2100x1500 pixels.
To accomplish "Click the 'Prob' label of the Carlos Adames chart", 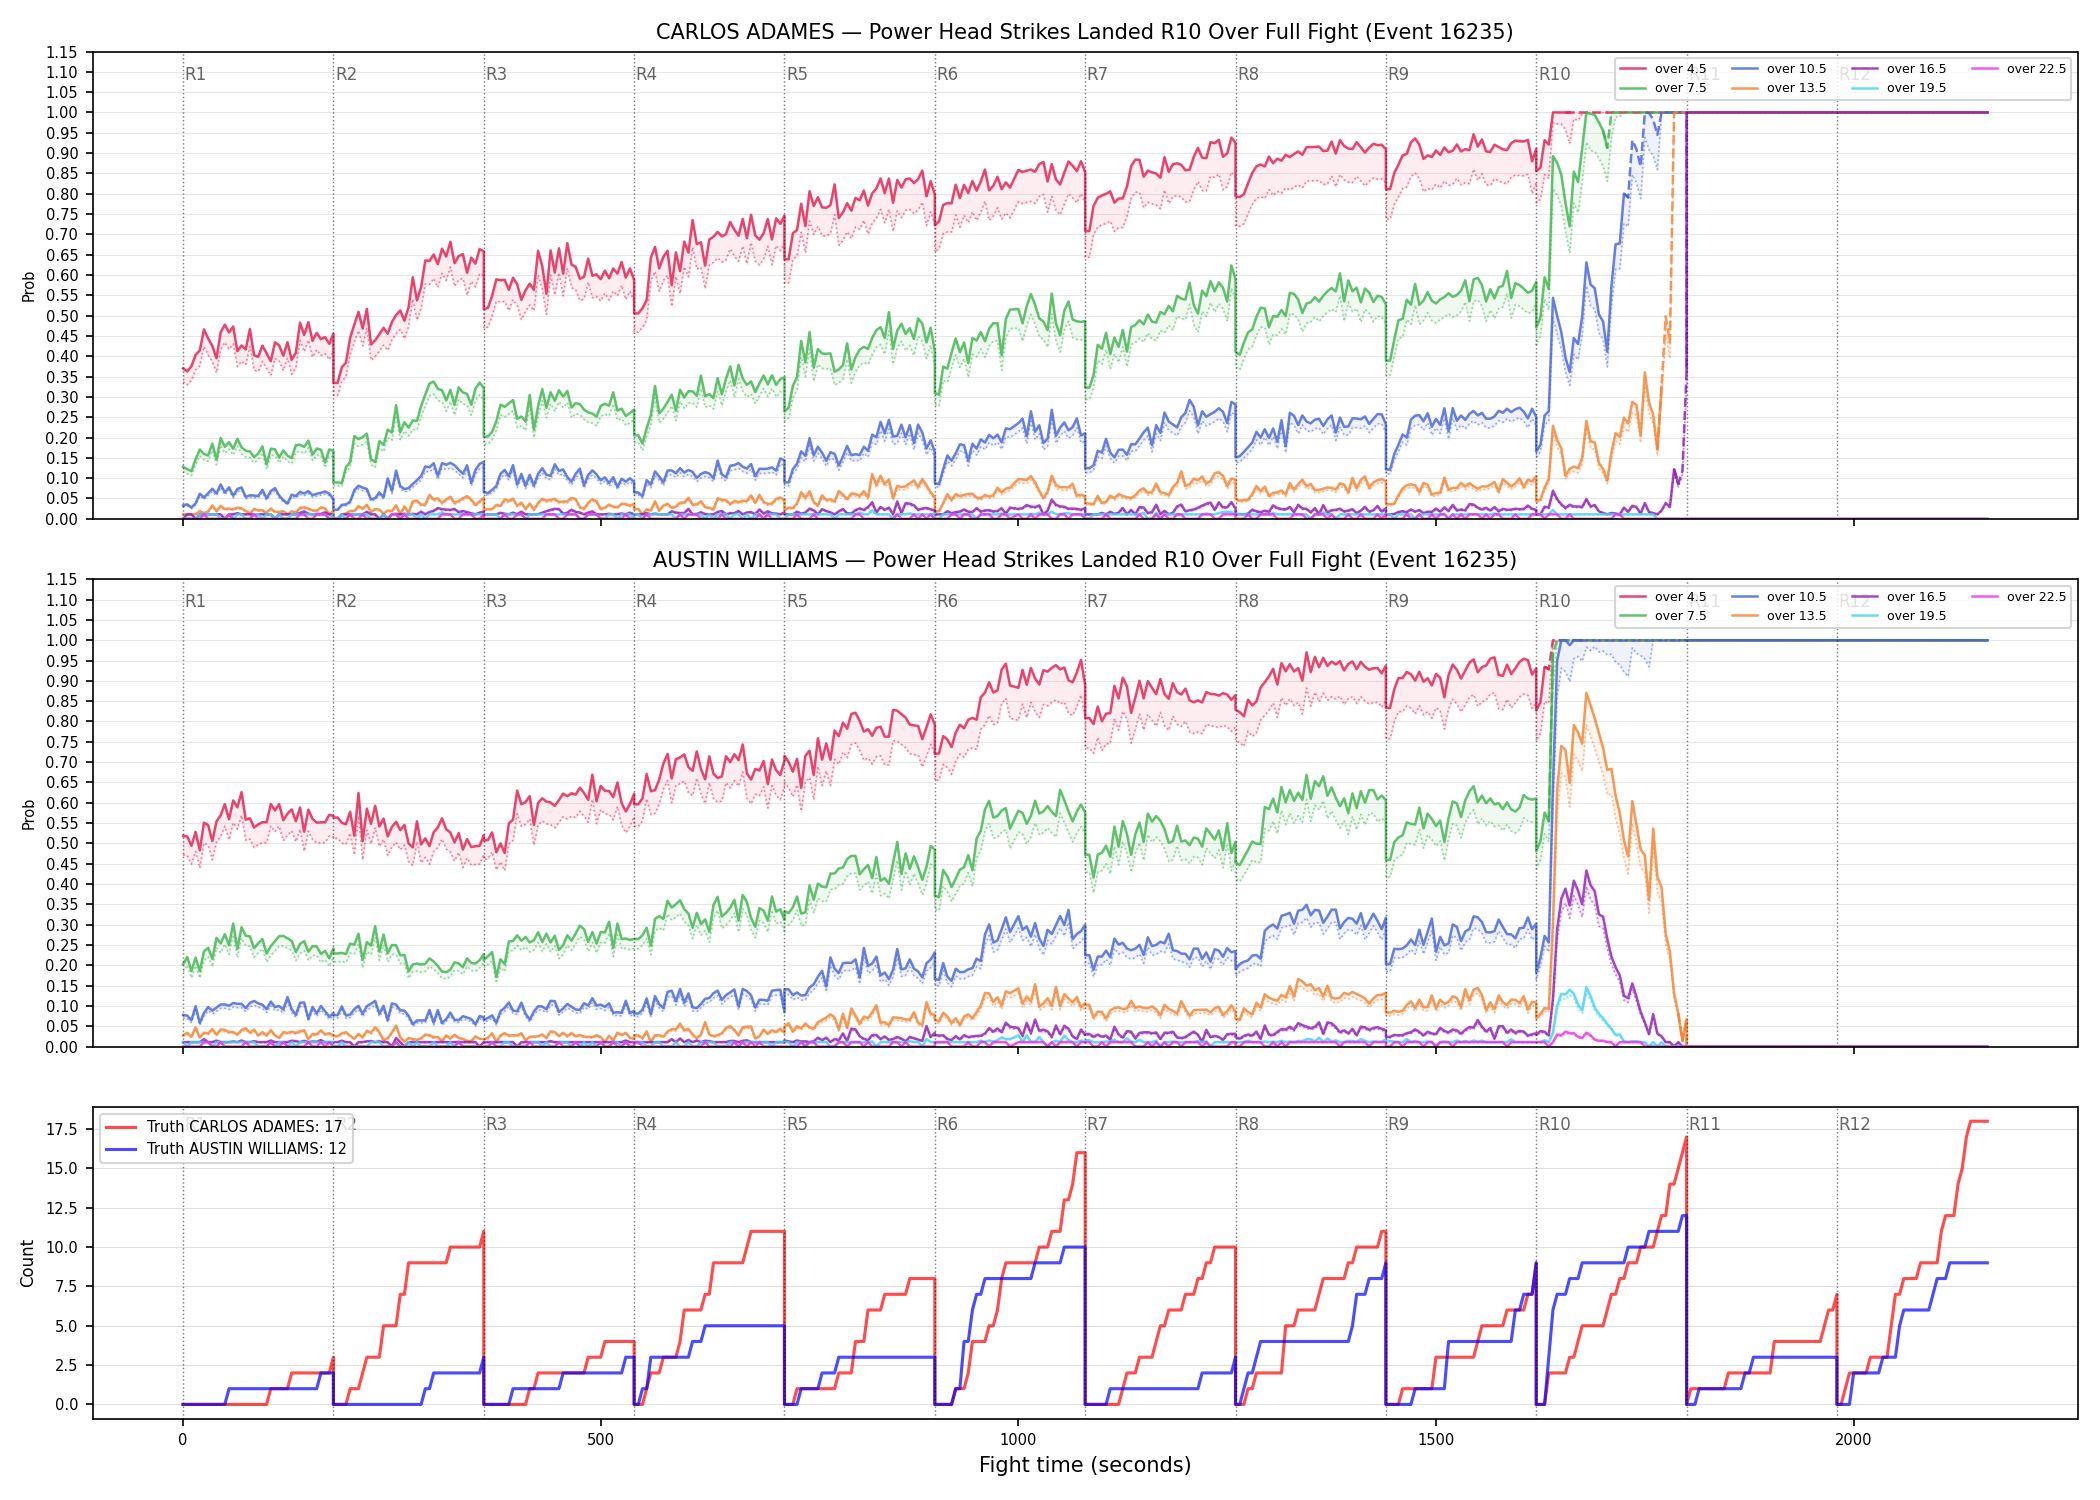I will point(28,286).
